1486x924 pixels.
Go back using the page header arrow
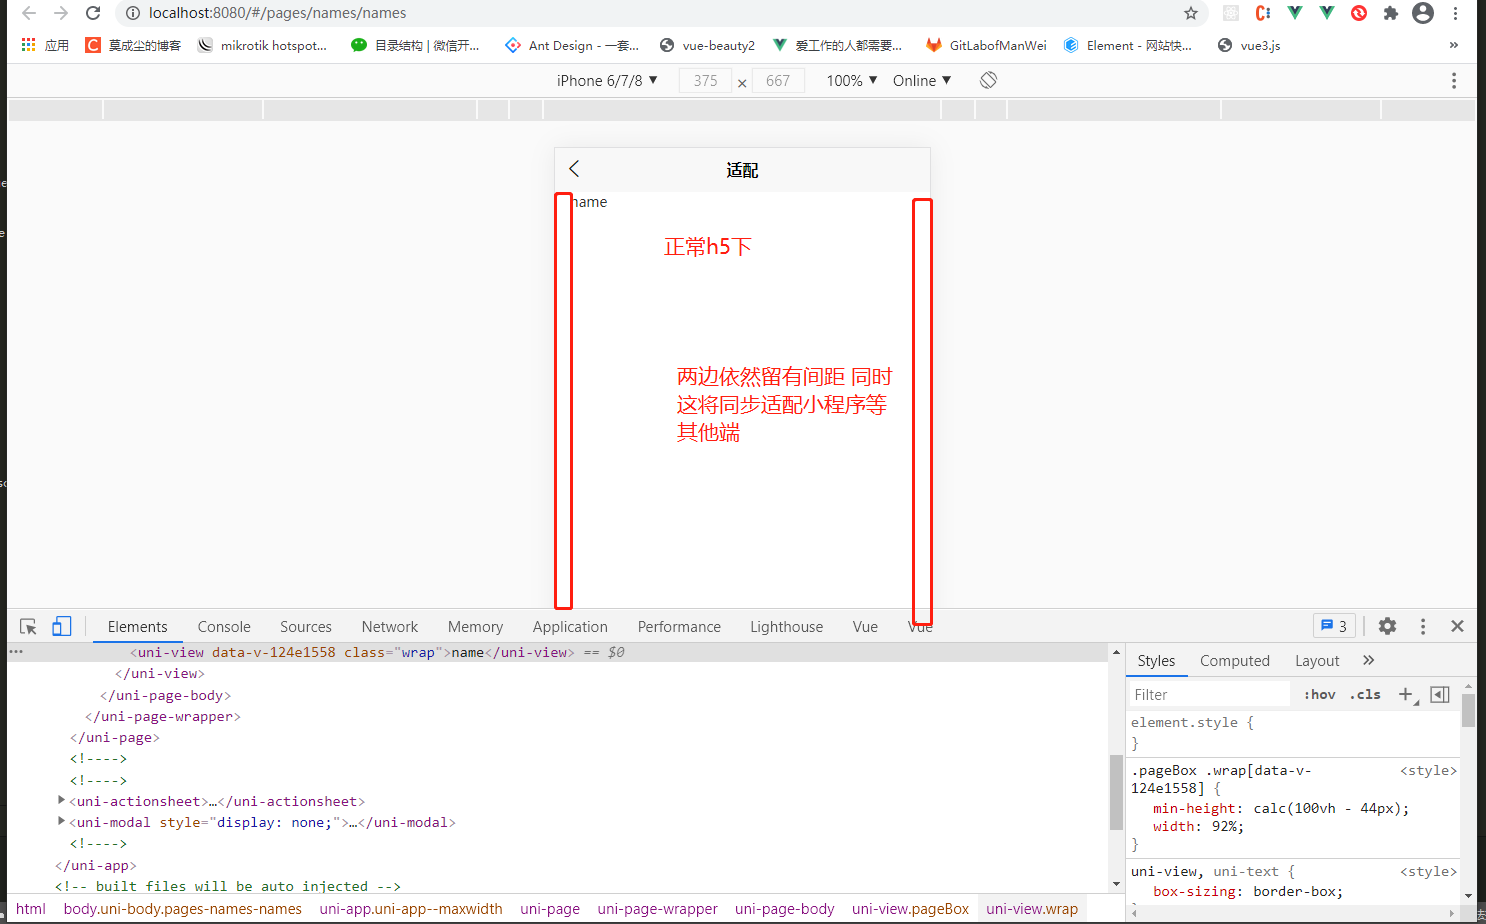click(574, 169)
